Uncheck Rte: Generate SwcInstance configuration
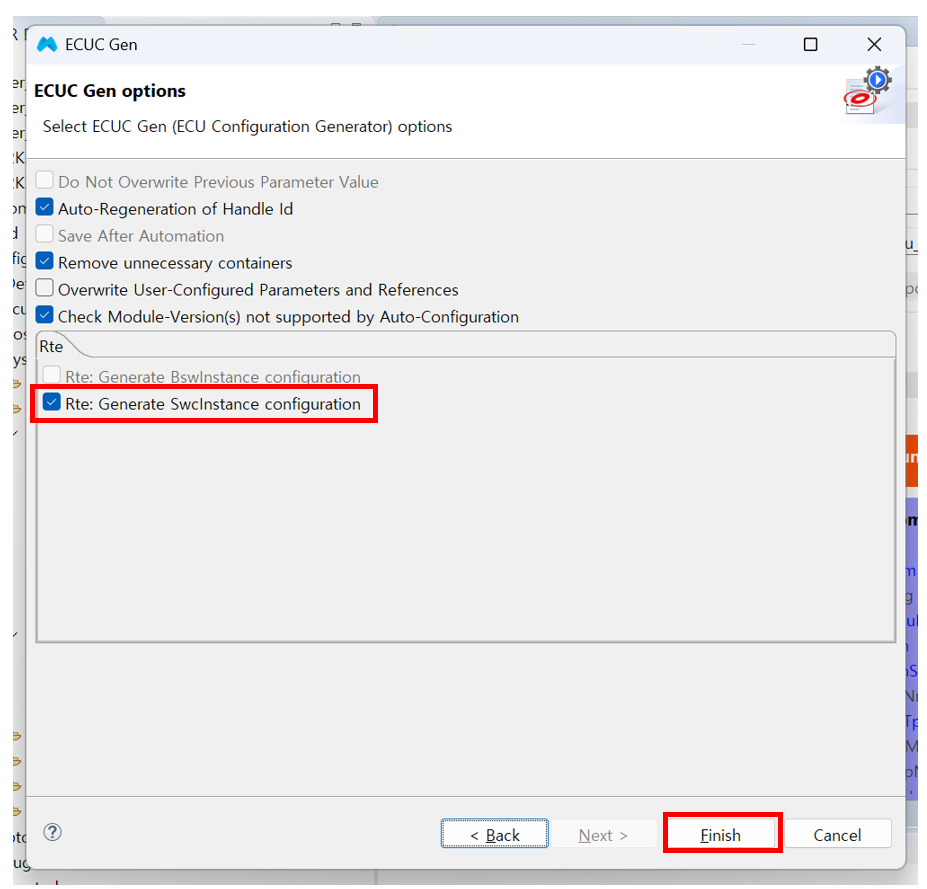The height and width of the screenshot is (889, 927). tap(52, 404)
